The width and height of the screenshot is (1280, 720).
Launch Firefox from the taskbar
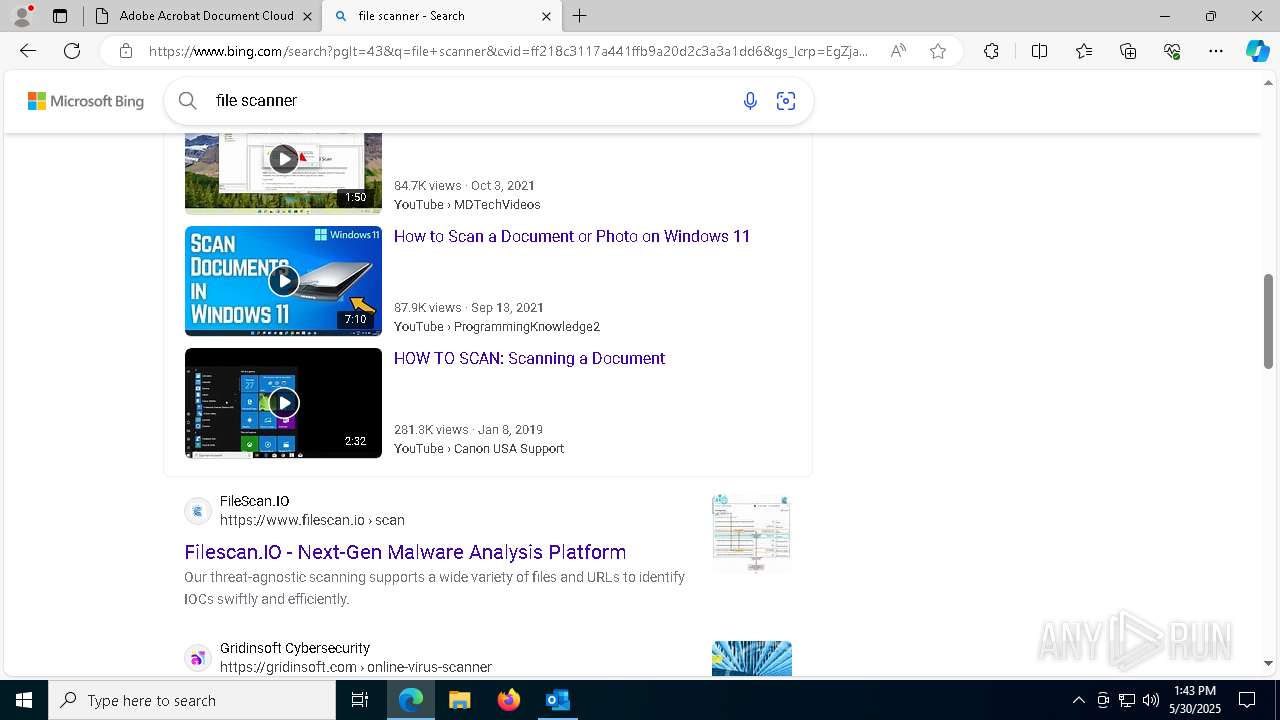[509, 700]
